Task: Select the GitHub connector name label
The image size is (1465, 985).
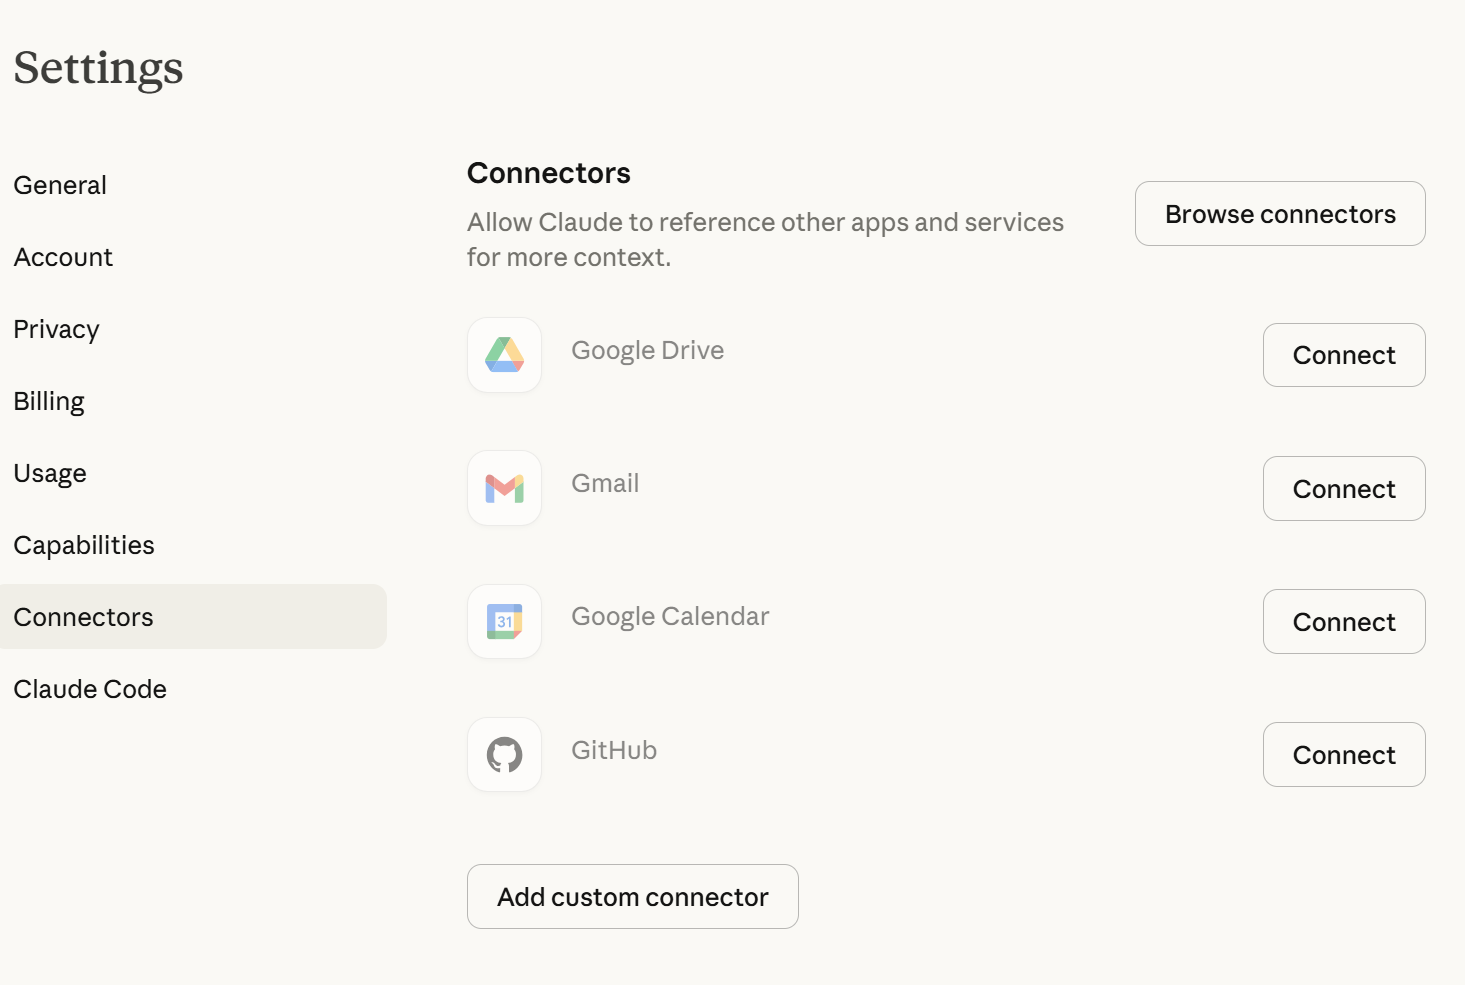Action: 614,750
